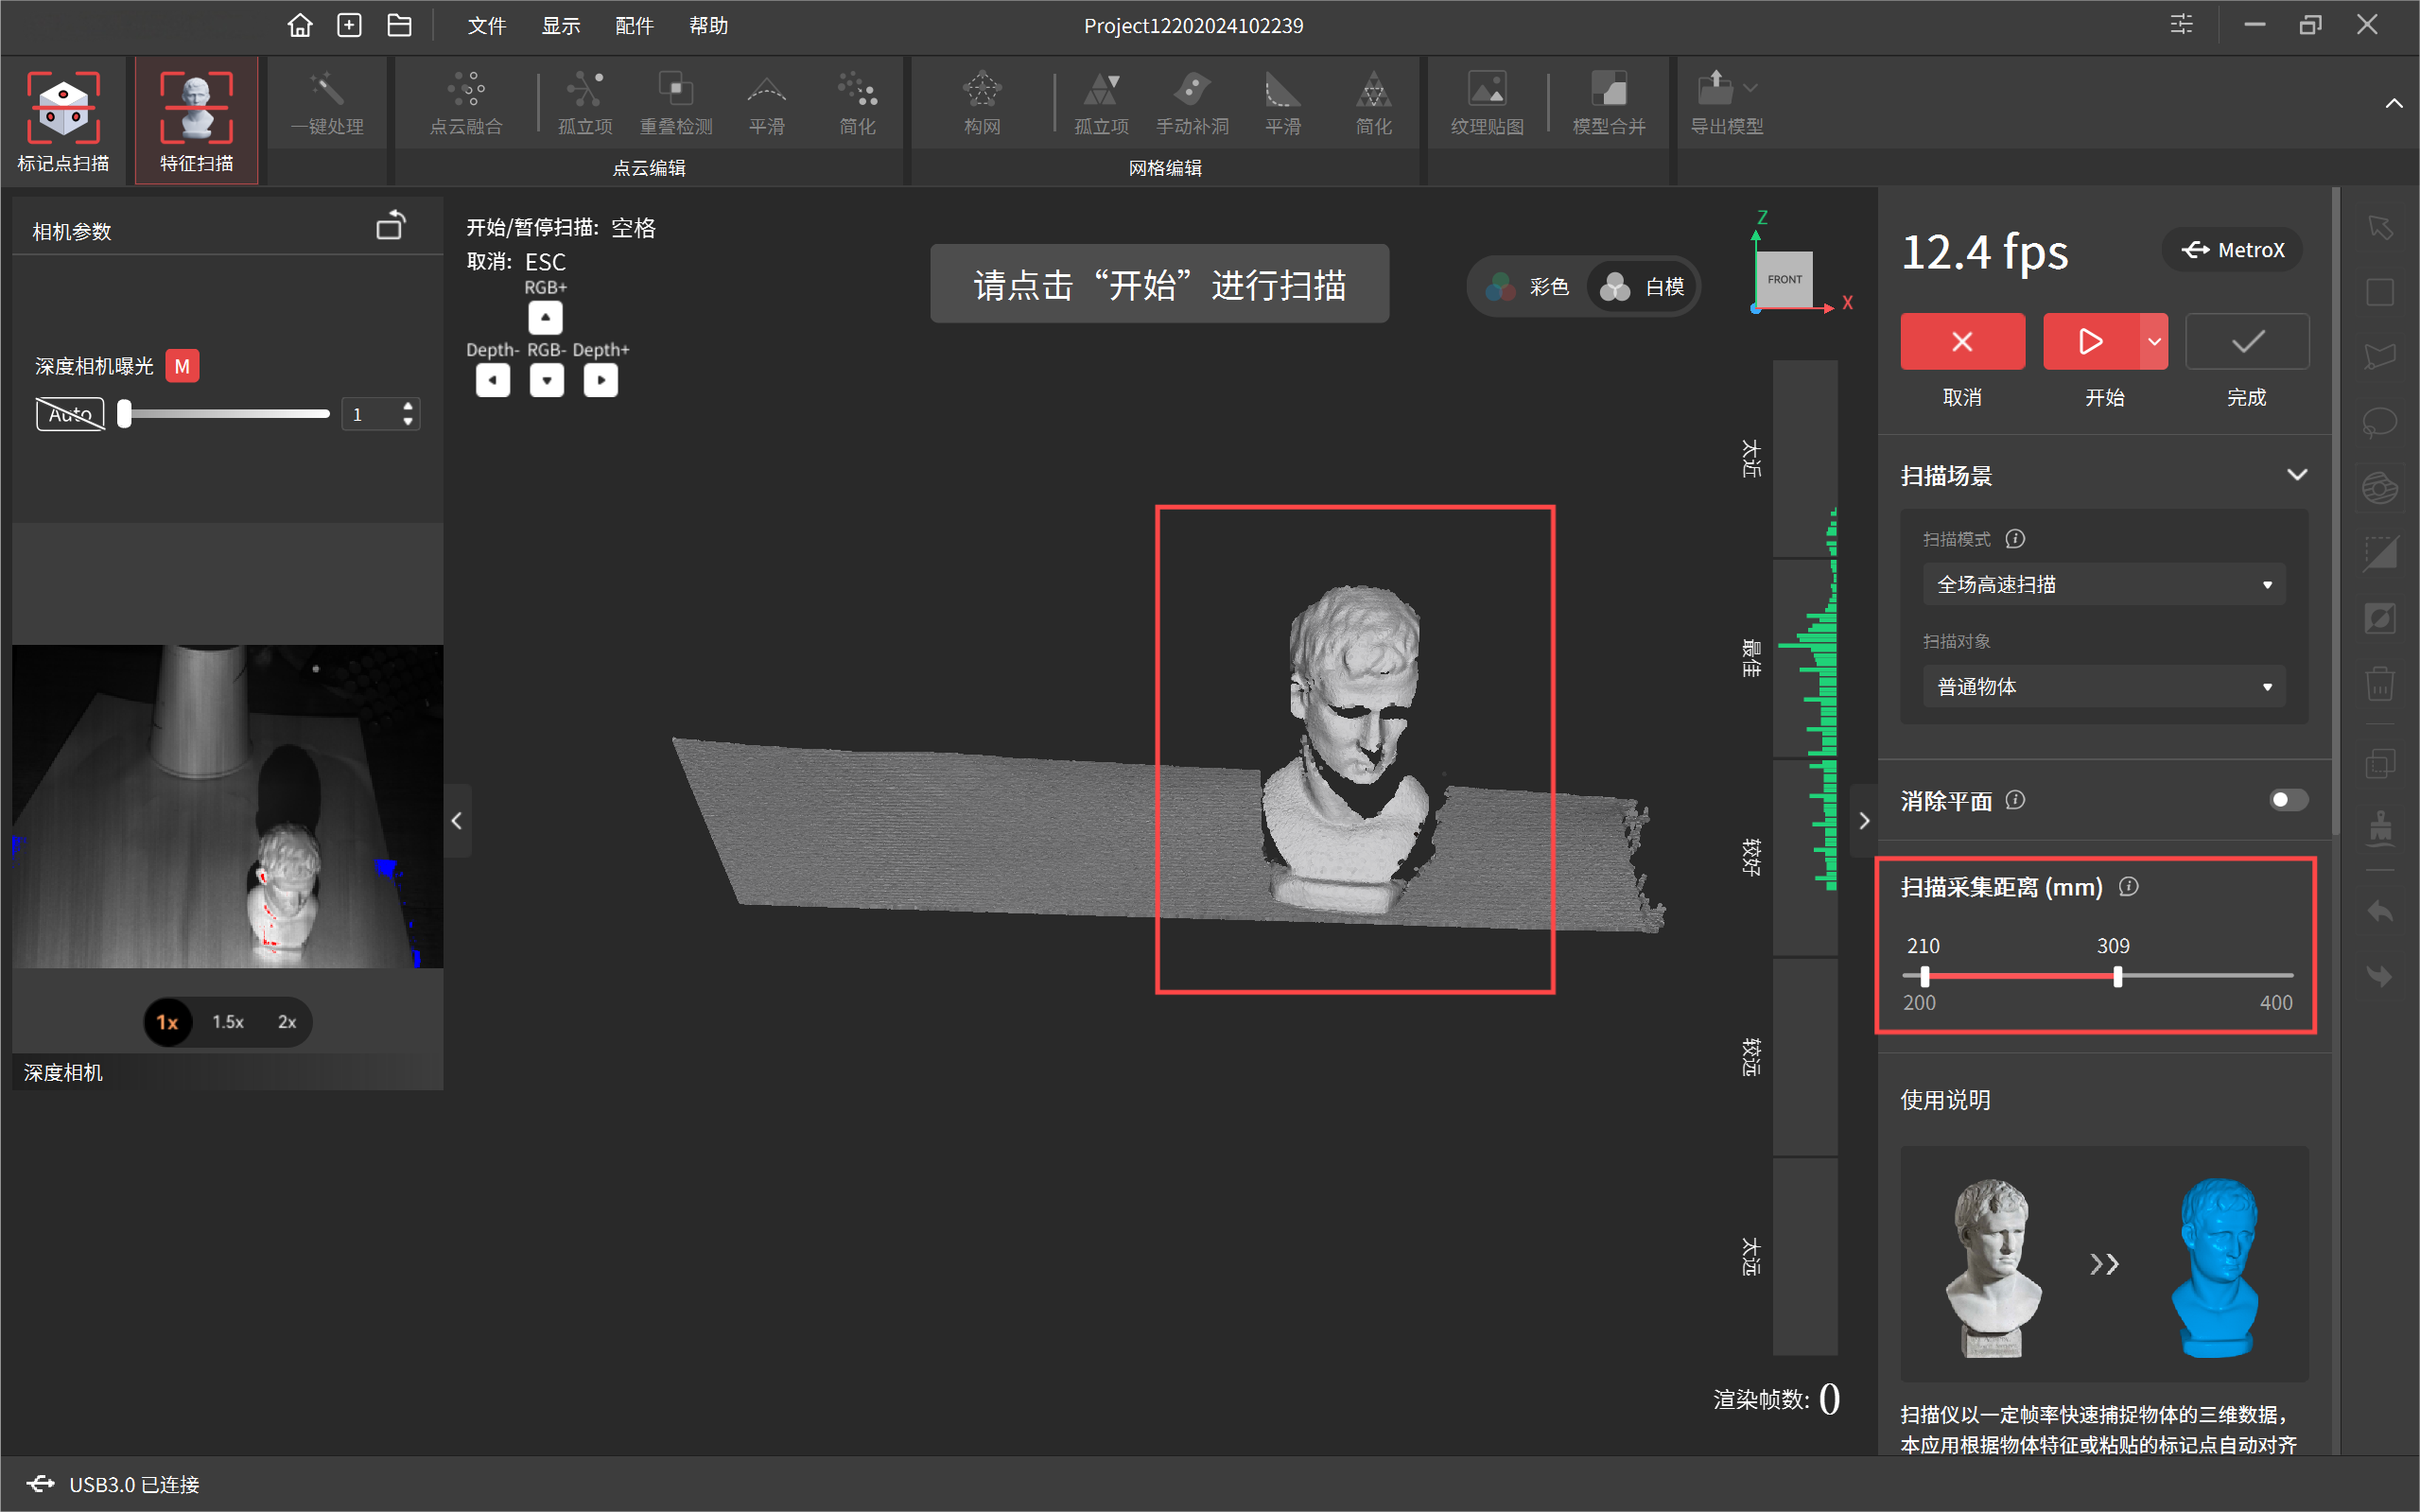
Task: Click the new project plus icon
Action: (349, 25)
